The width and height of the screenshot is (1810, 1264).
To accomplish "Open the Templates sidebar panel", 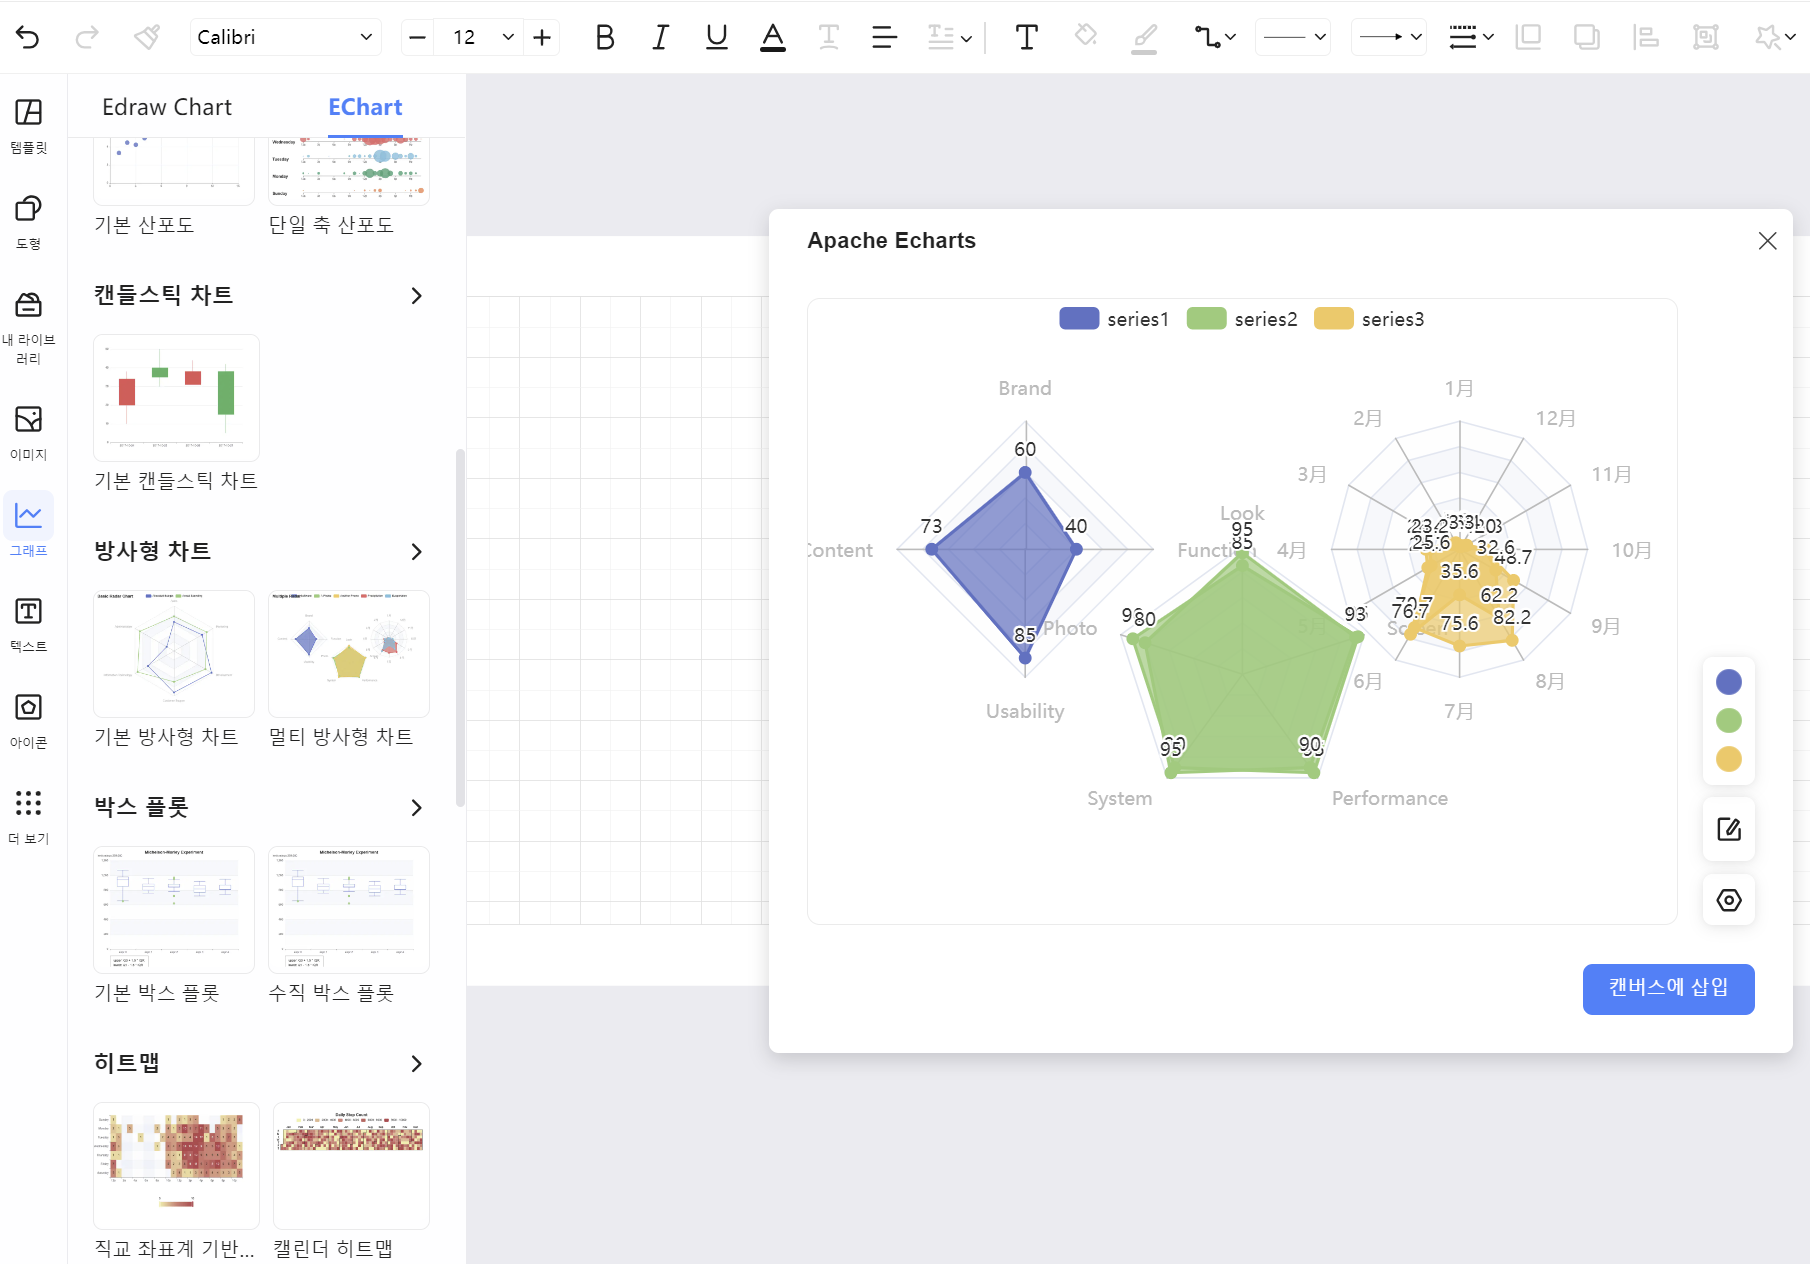I will tap(29, 126).
